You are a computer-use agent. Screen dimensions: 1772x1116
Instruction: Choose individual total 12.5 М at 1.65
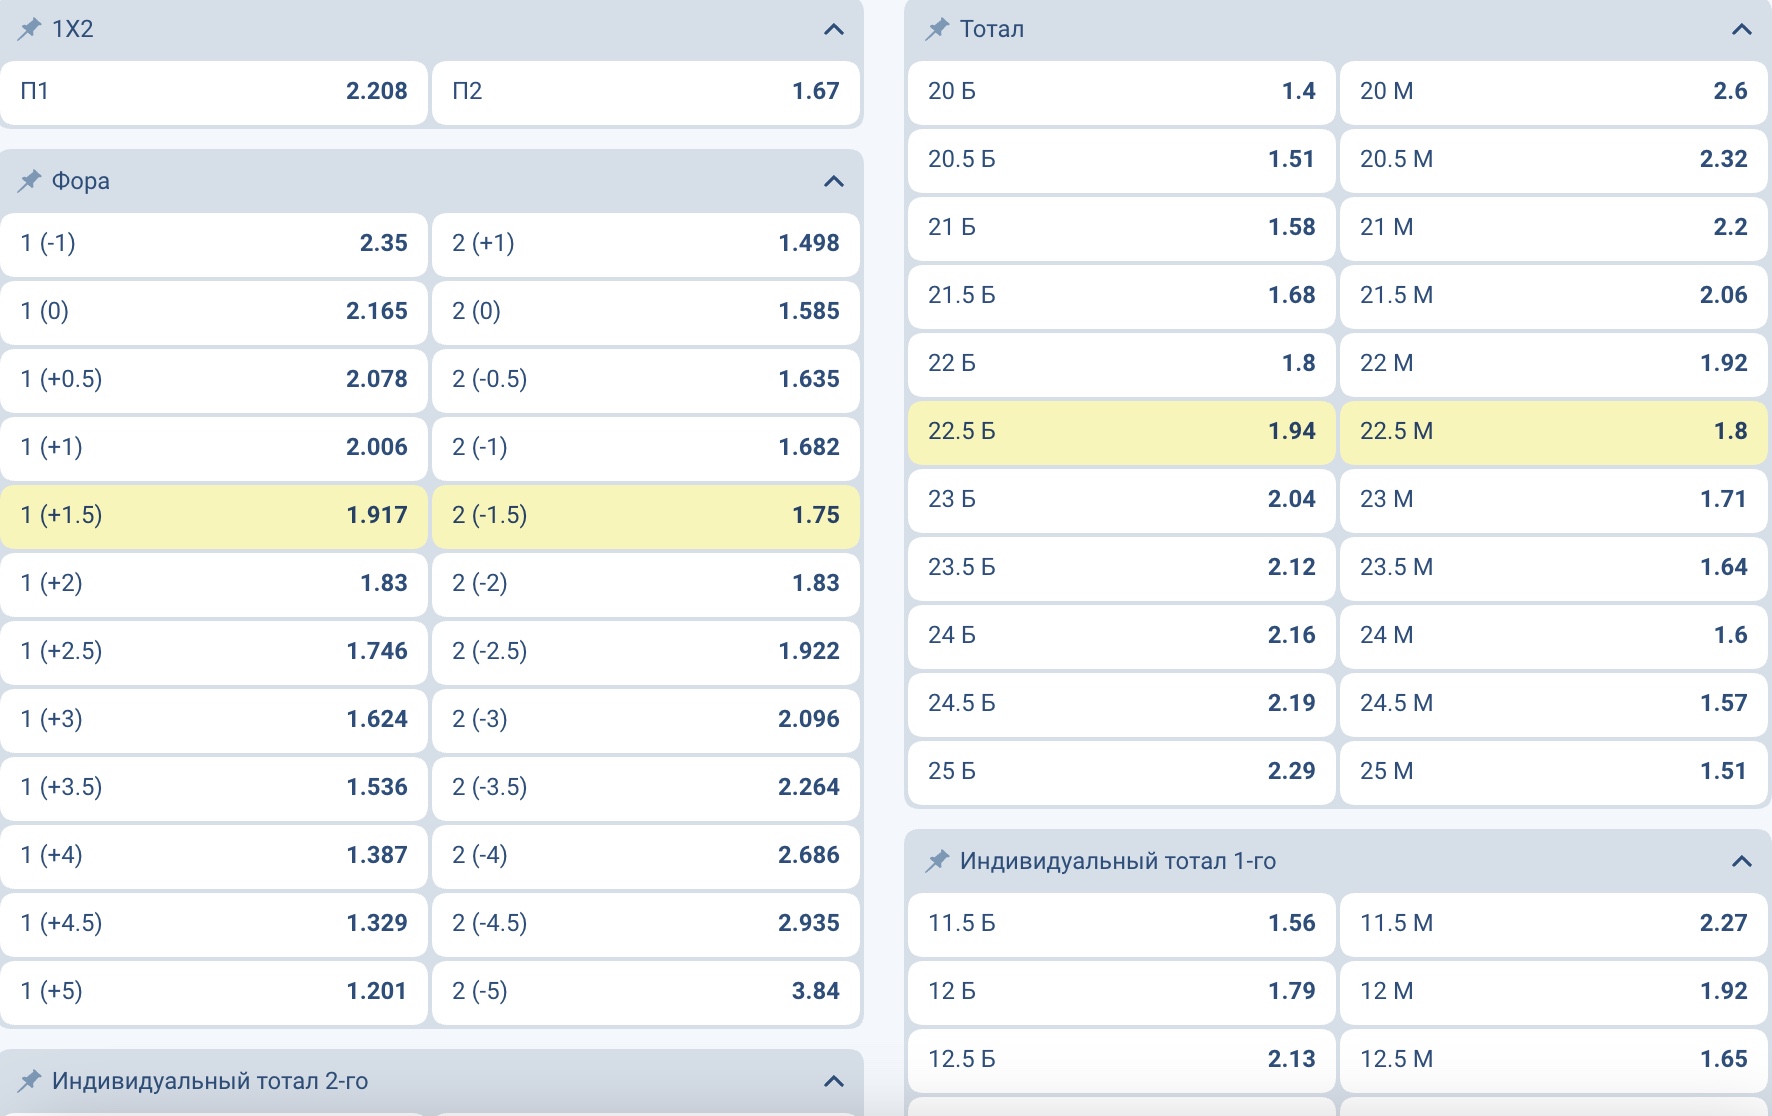pyautogui.click(x=1553, y=1060)
